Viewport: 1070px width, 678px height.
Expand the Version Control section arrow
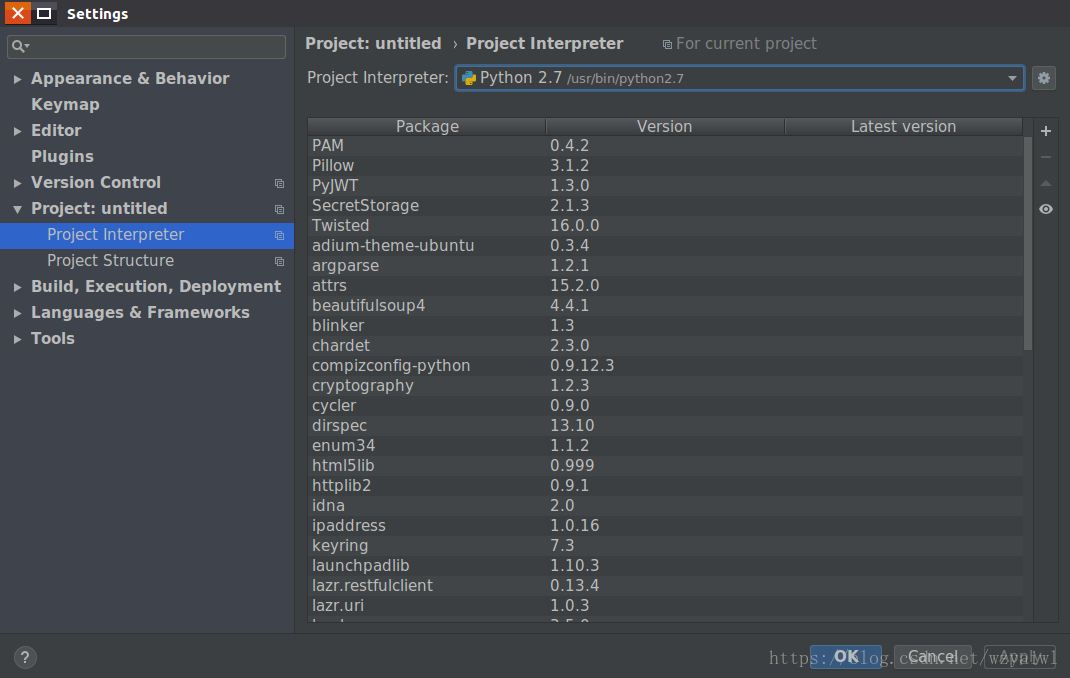point(17,183)
